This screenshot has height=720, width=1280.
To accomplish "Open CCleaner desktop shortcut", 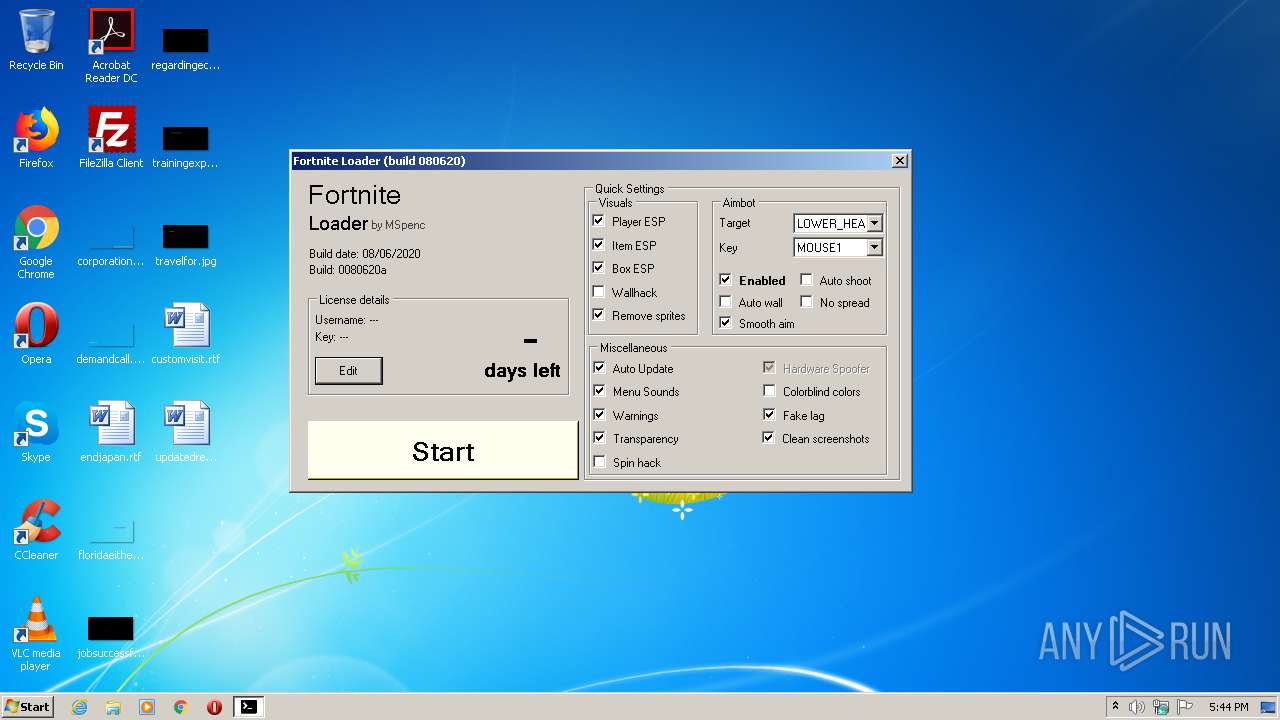I will [36, 530].
